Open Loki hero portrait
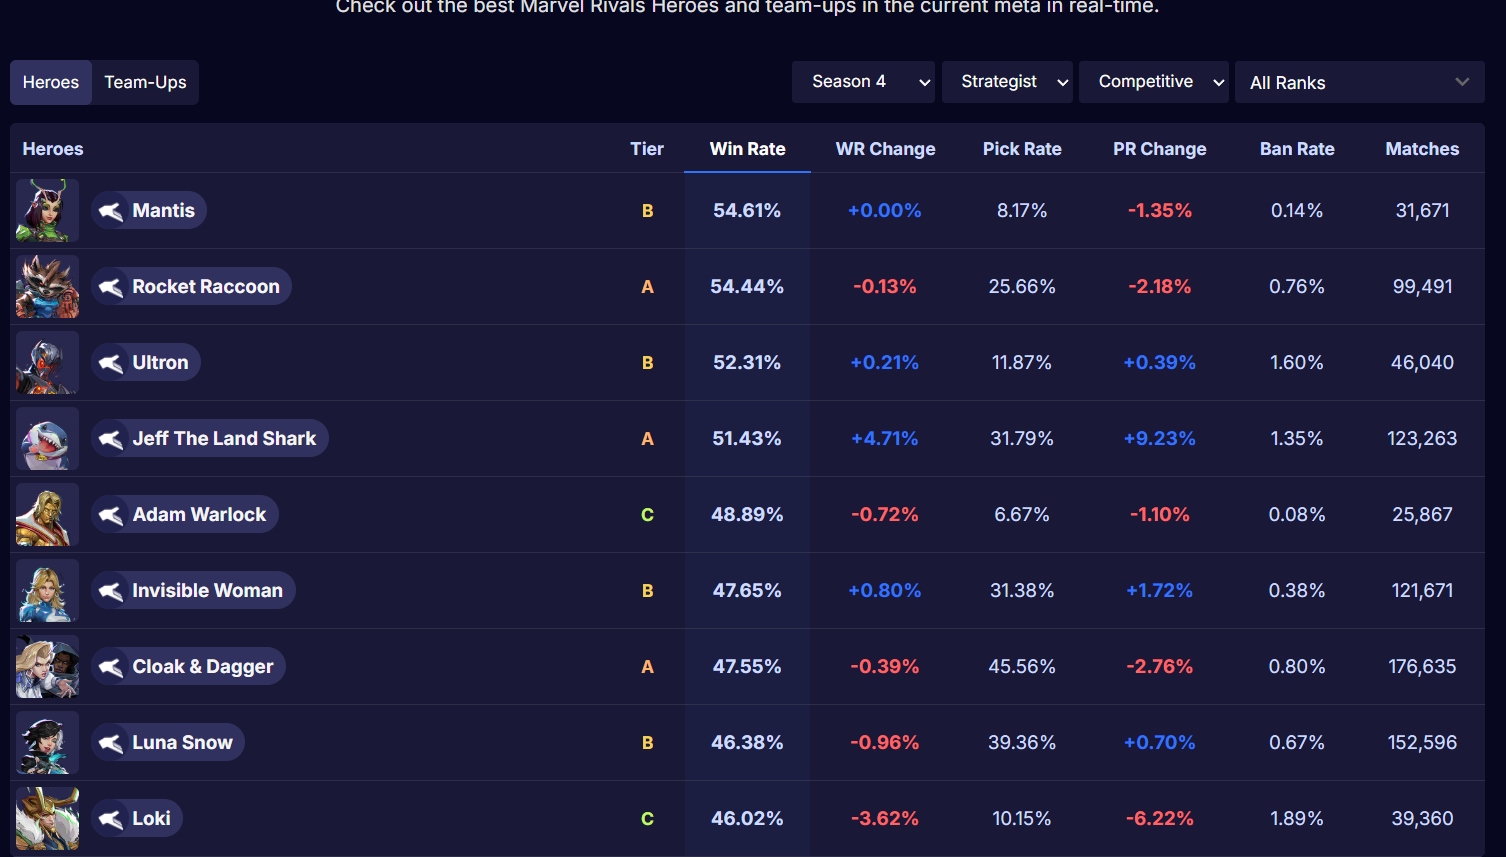This screenshot has height=857, width=1506. click(x=47, y=818)
